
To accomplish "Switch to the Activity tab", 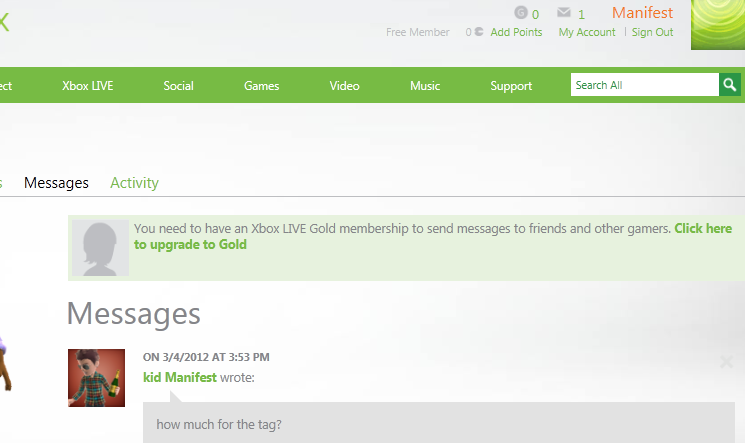I will (x=134, y=183).
